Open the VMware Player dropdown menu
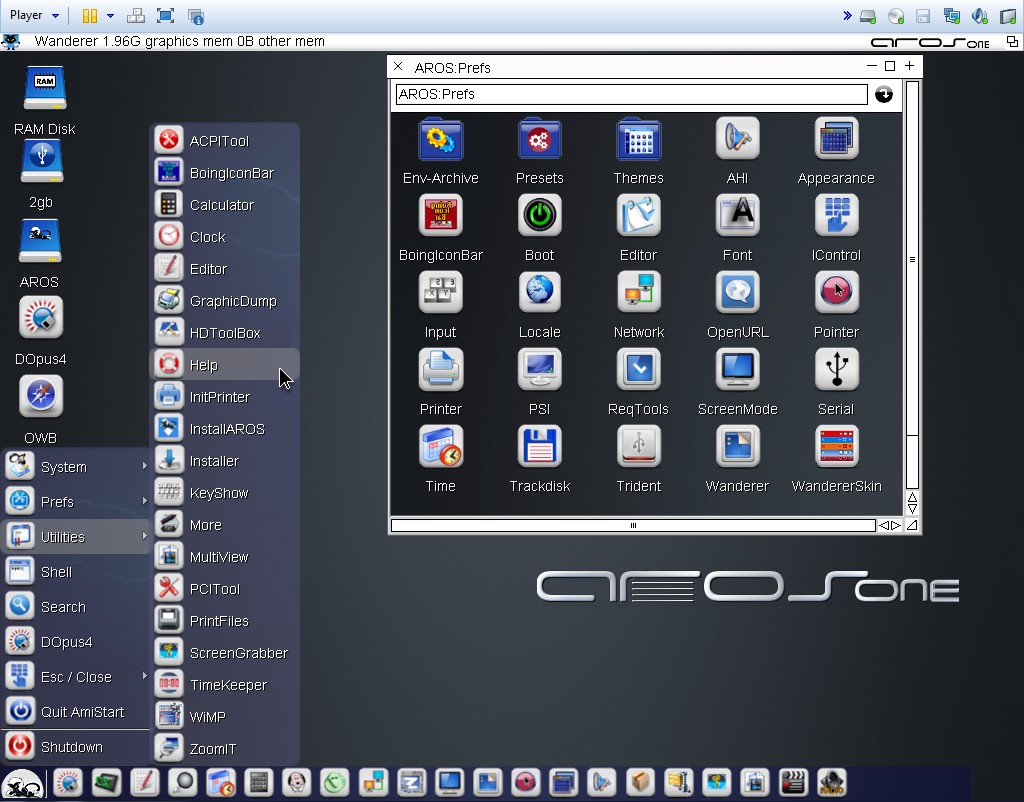The width and height of the screenshot is (1024, 802). point(34,15)
